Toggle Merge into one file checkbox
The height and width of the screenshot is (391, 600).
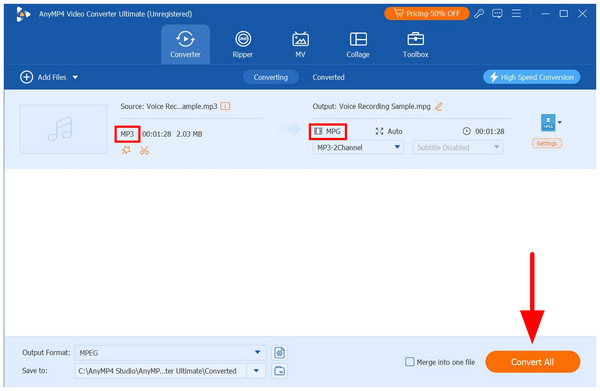tap(409, 362)
